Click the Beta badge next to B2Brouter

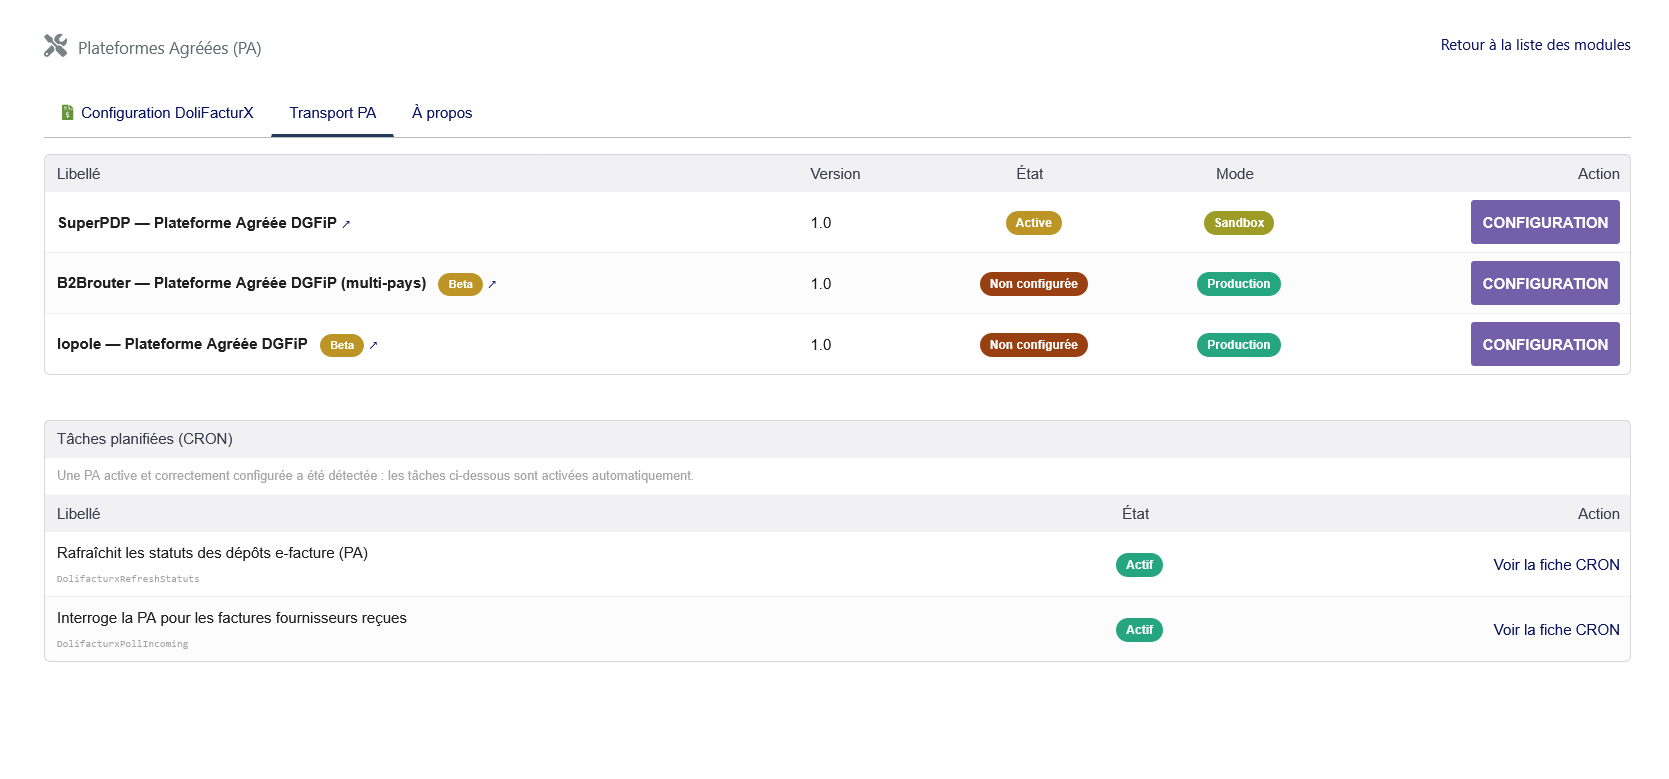click(460, 284)
